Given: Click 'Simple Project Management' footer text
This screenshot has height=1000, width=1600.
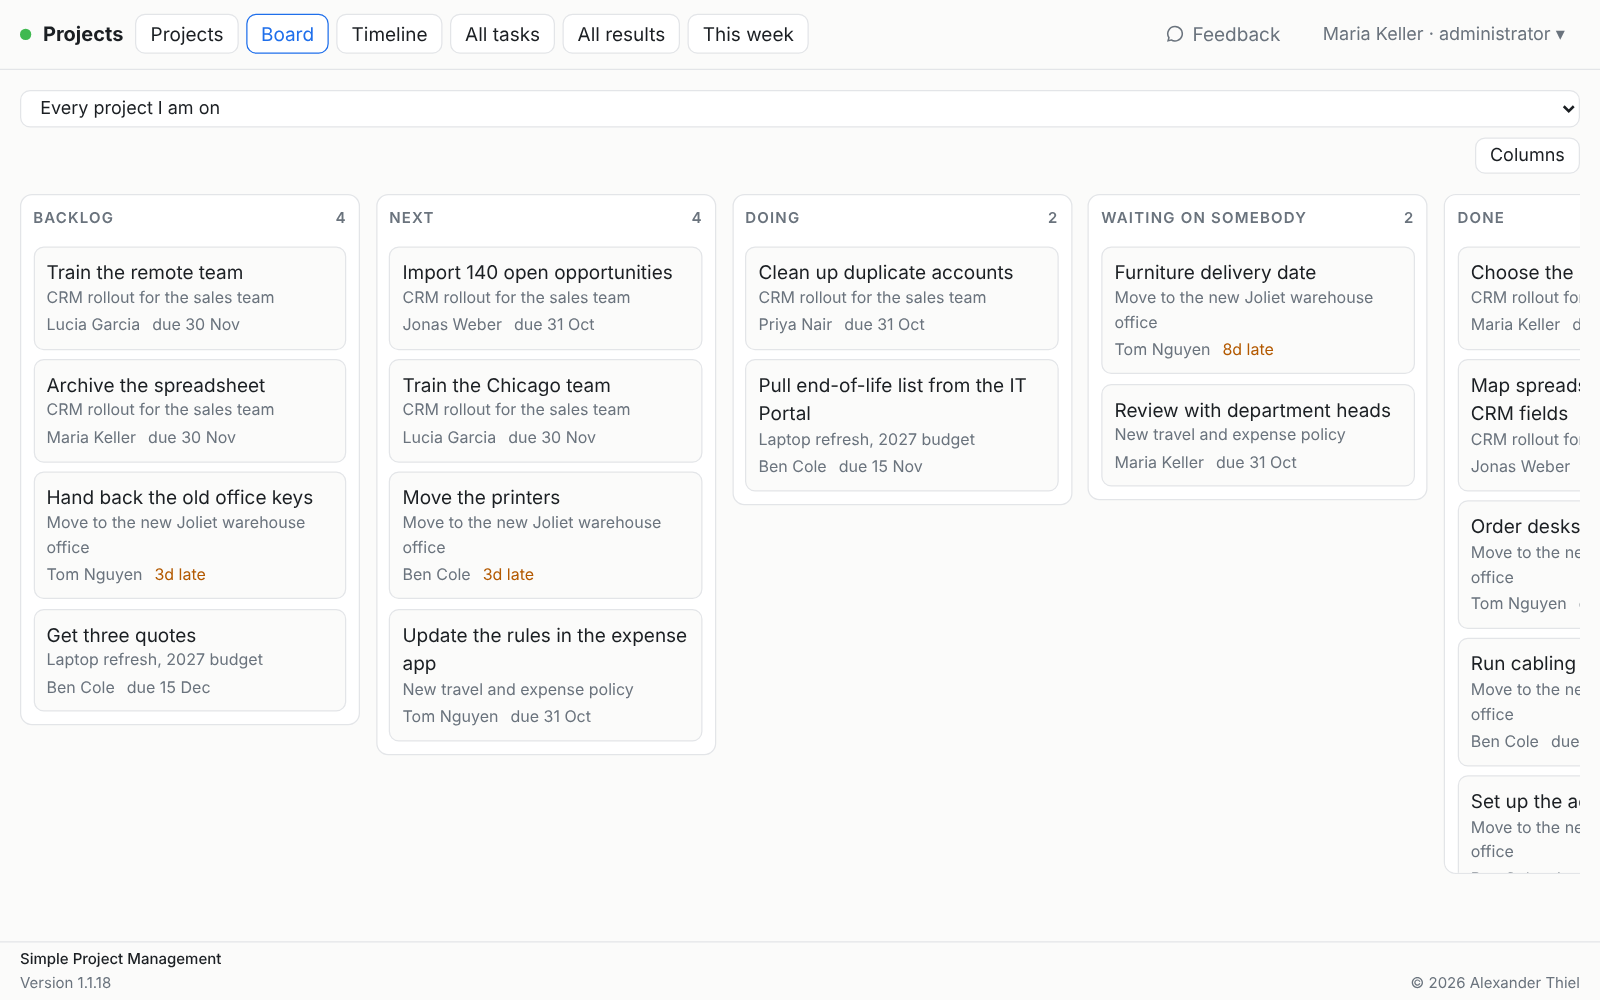Looking at the screenshot, I should tap(121, 959).
